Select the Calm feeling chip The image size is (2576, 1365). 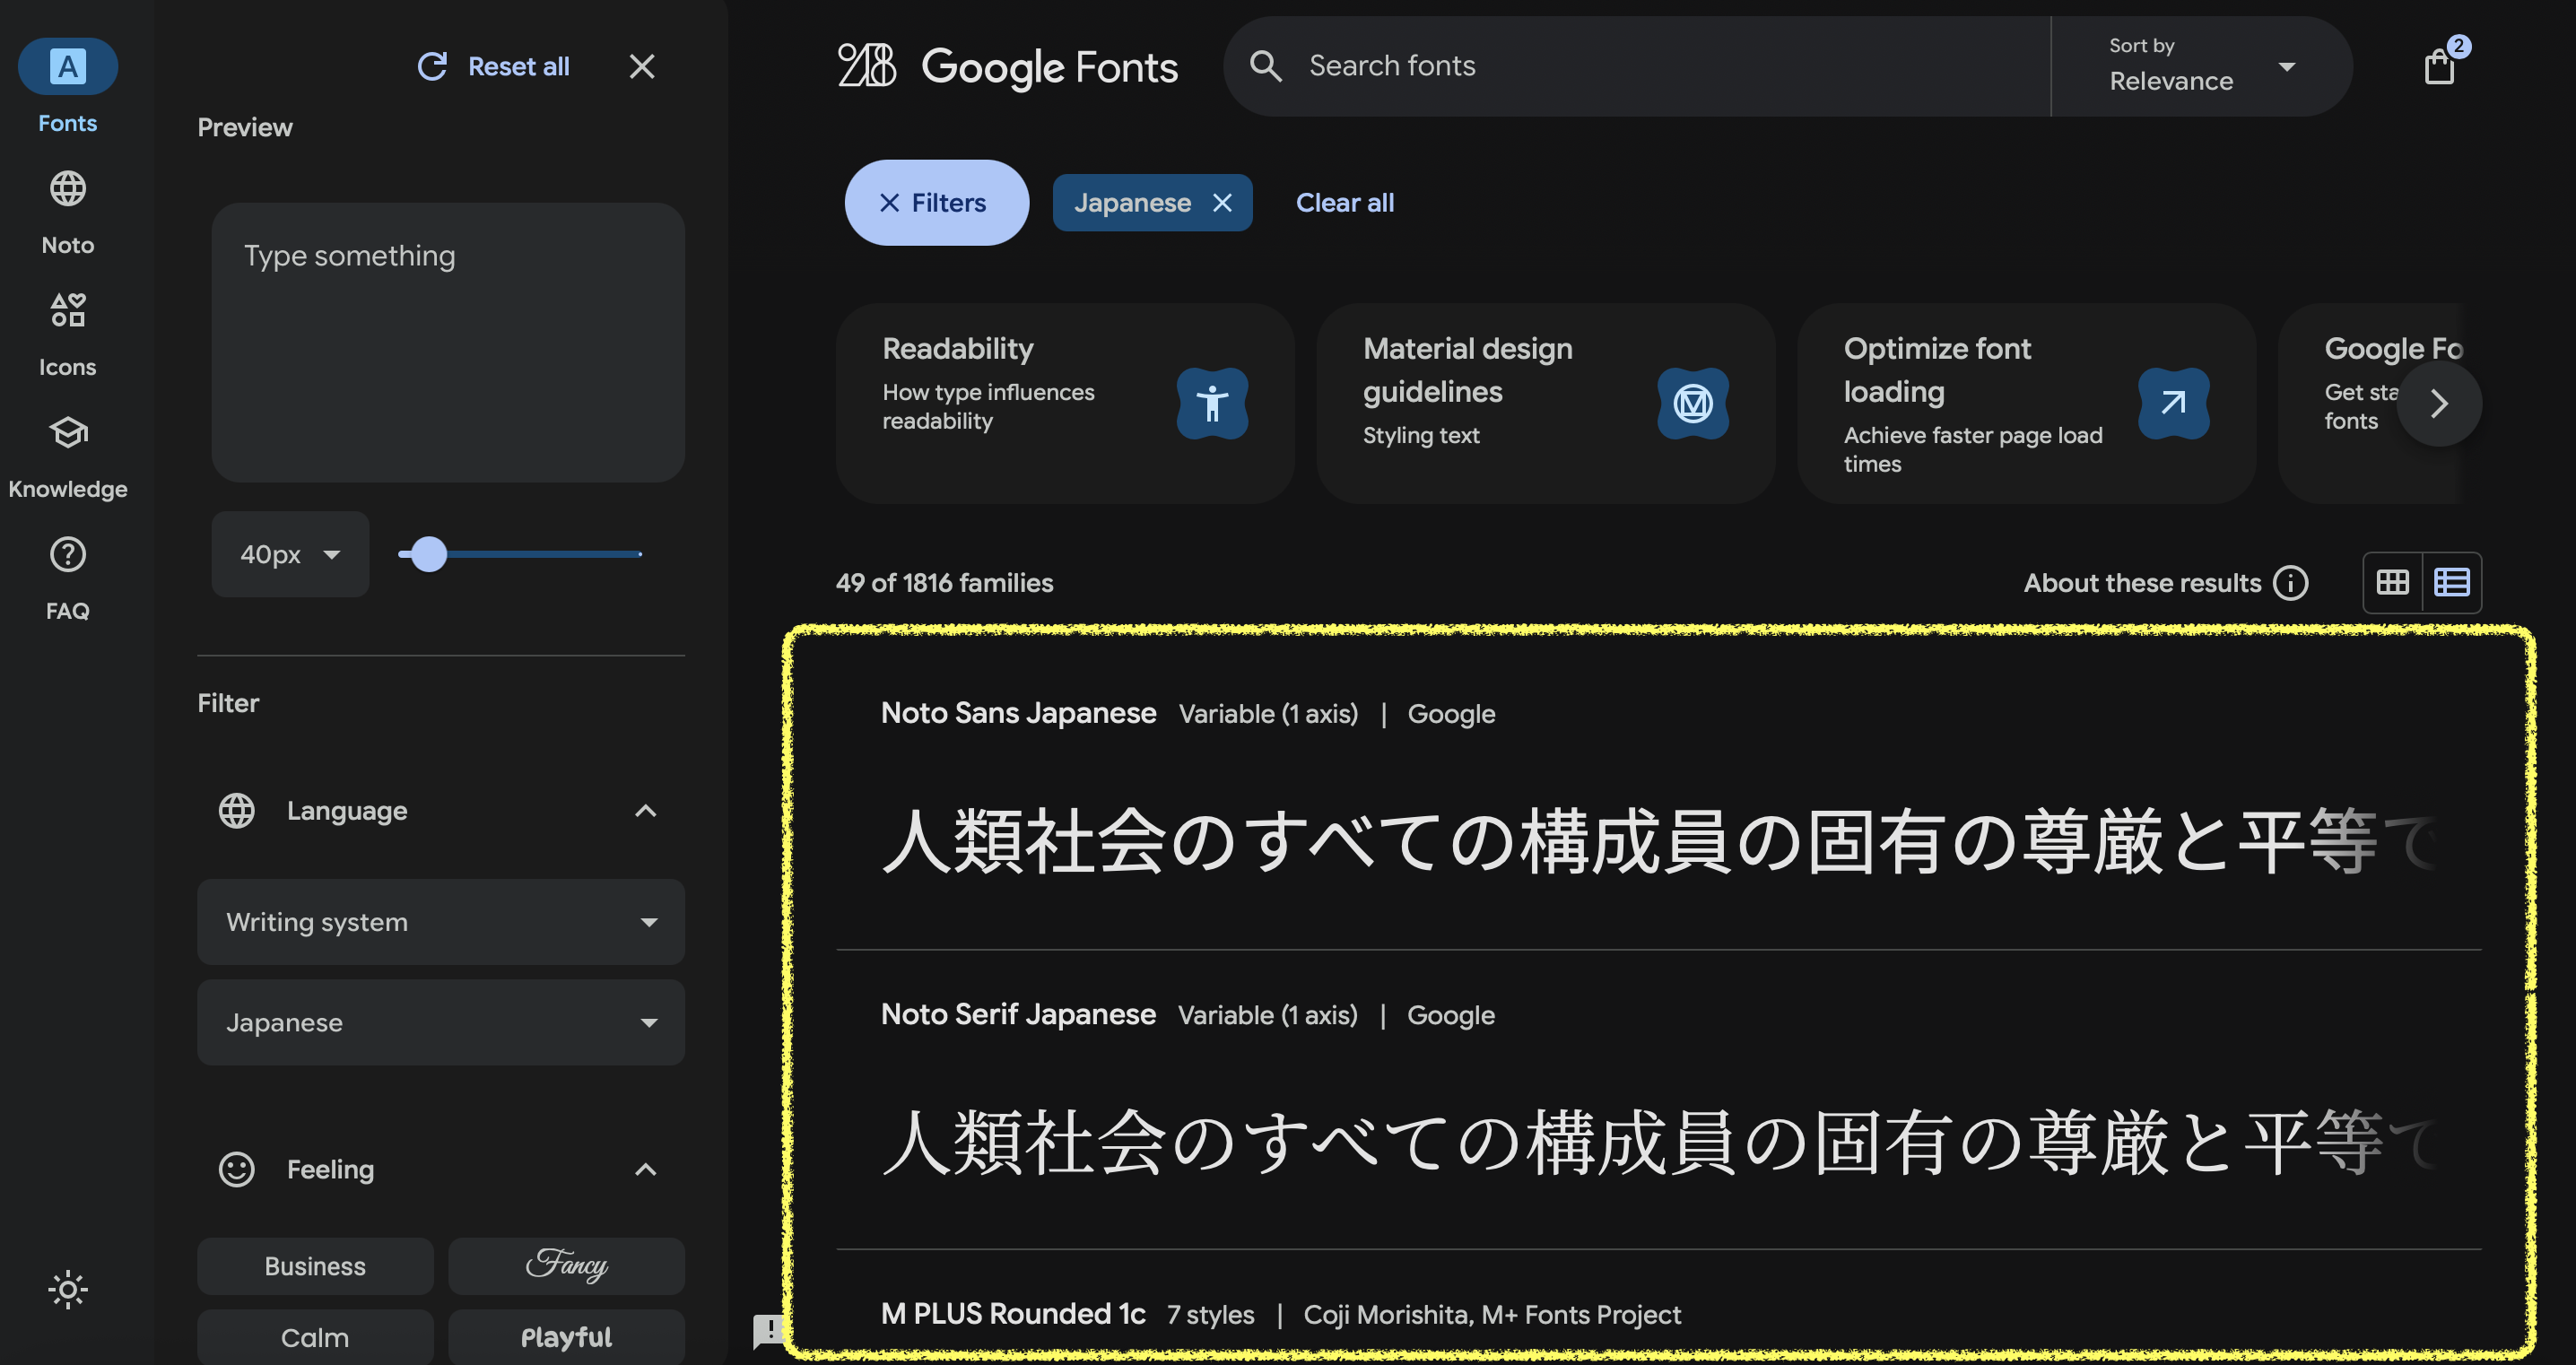pyautogui.click(x=315, y=1337)
